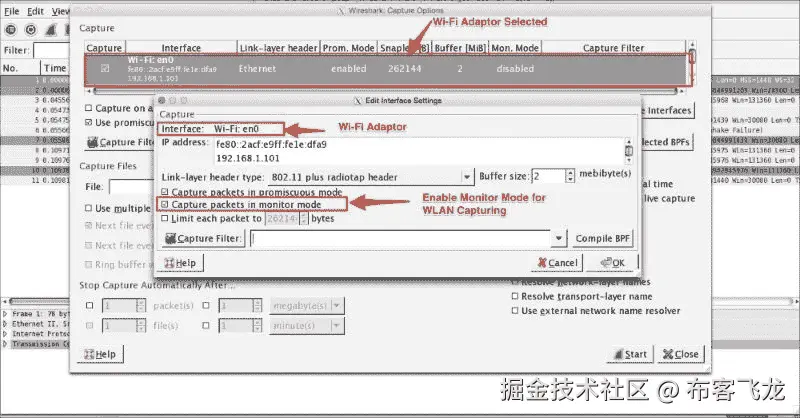Click the interface list horizontal scrollbar
The height and width of the screenshot is (418, 800).
click(386, 91)
